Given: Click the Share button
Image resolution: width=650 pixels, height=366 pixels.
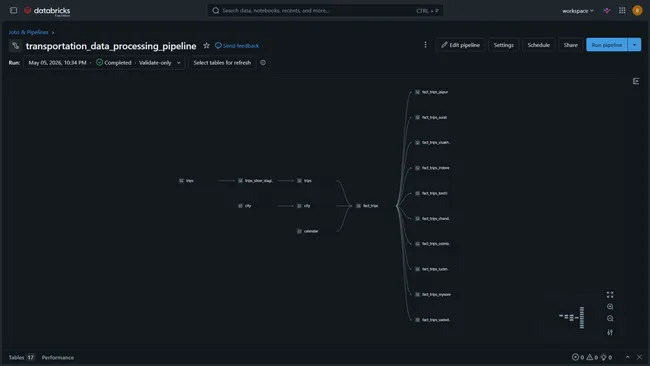Looking at the screenshot, I should (x=570, y=45).
